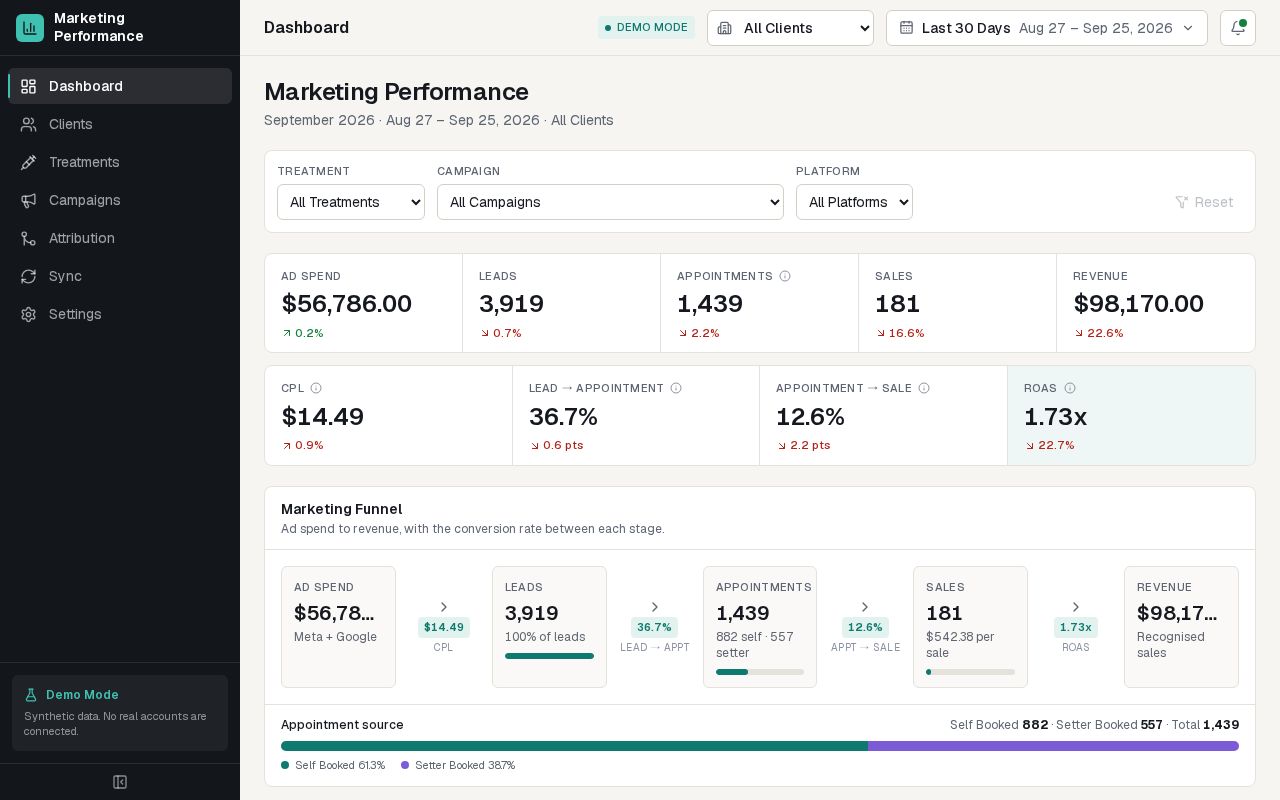Click the Self Booked 61.3% legend dot
1280x800 pixels.
pyautogui.click(x=285, y=765)
